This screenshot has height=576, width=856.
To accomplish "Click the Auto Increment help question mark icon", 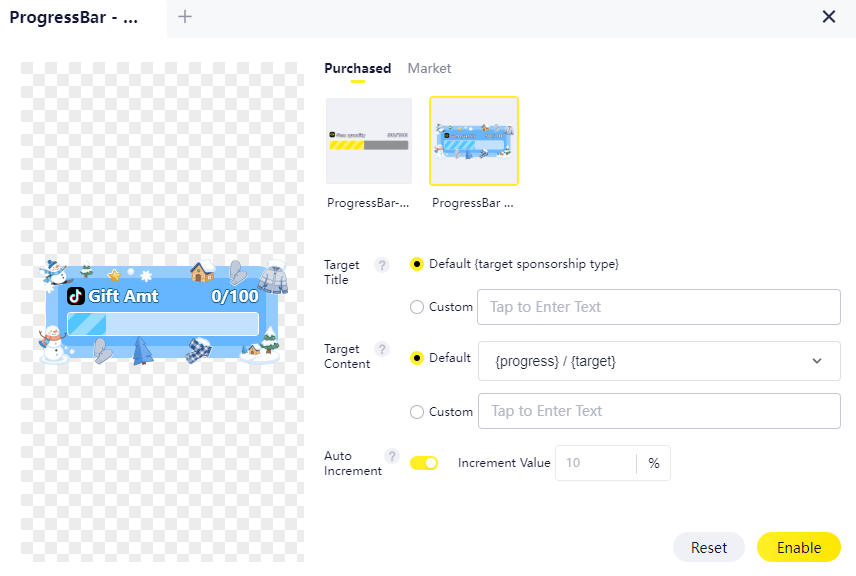I will coord(391,456).
